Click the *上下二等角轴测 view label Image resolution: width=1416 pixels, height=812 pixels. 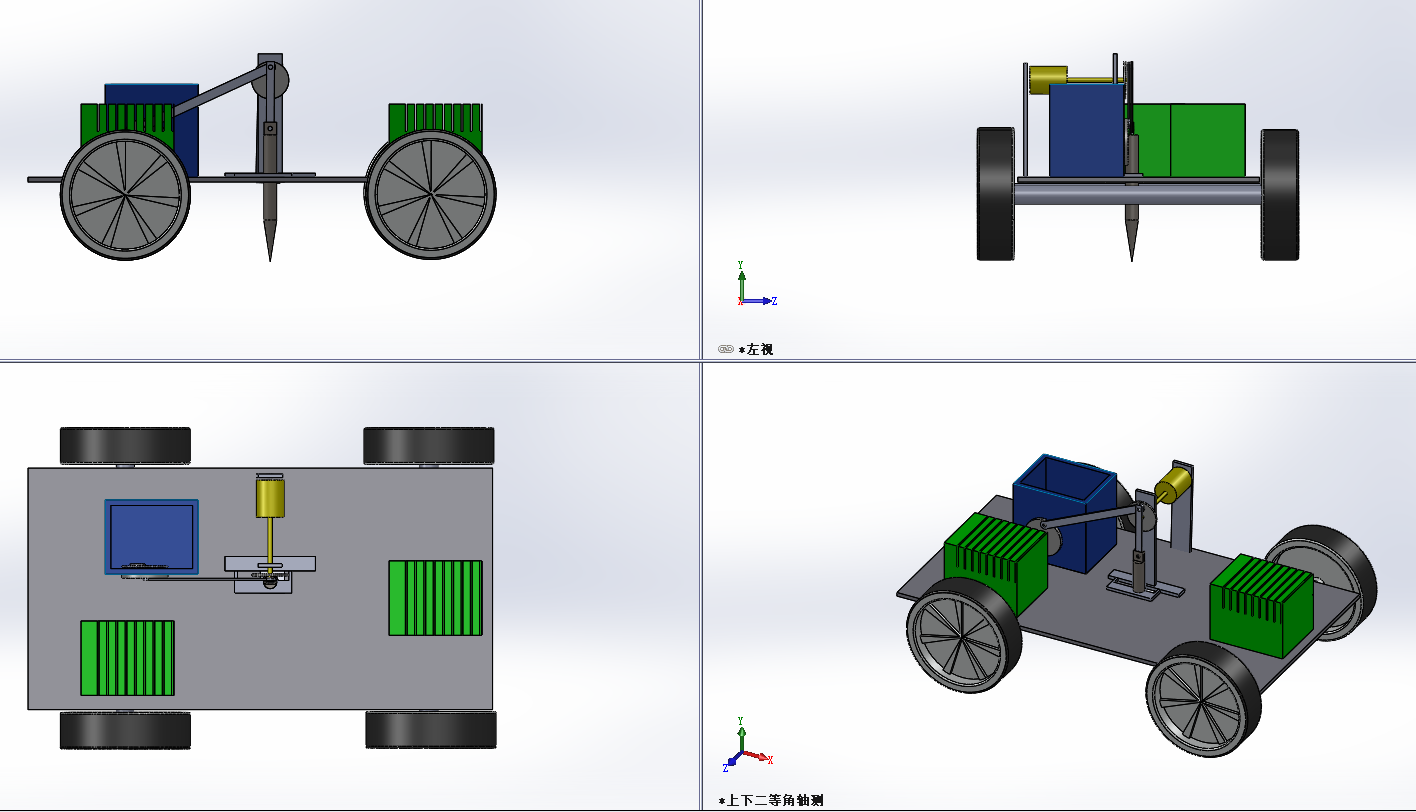[771, 800]
